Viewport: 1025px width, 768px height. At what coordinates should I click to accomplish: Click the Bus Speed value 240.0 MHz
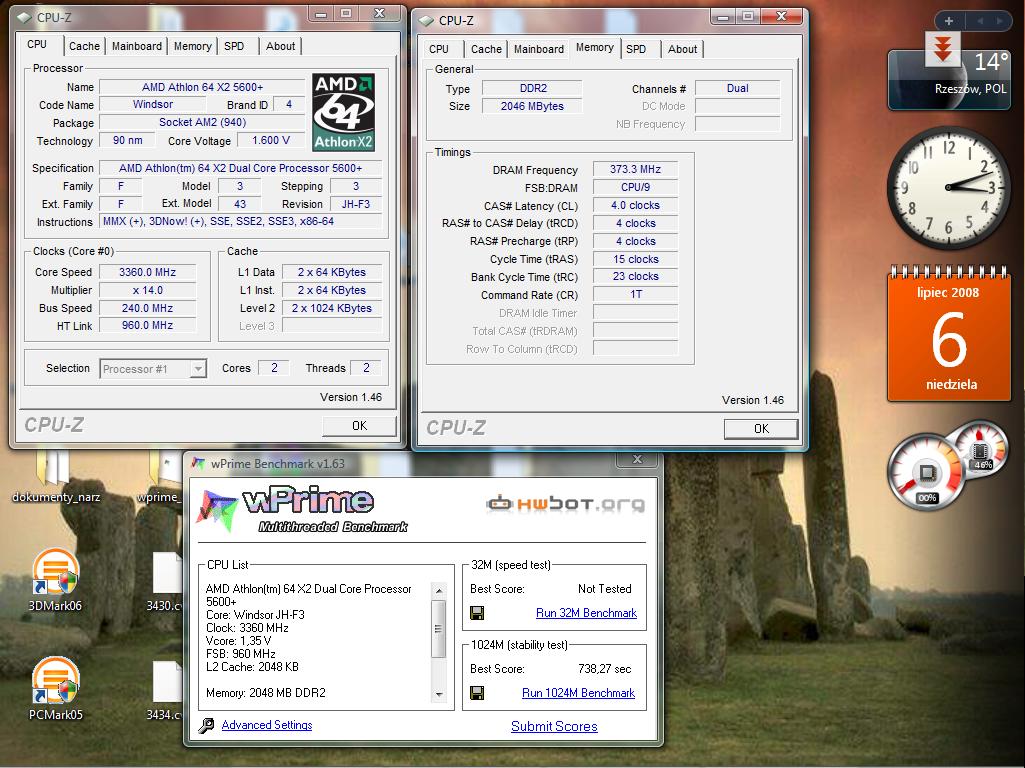click(148, 308)
